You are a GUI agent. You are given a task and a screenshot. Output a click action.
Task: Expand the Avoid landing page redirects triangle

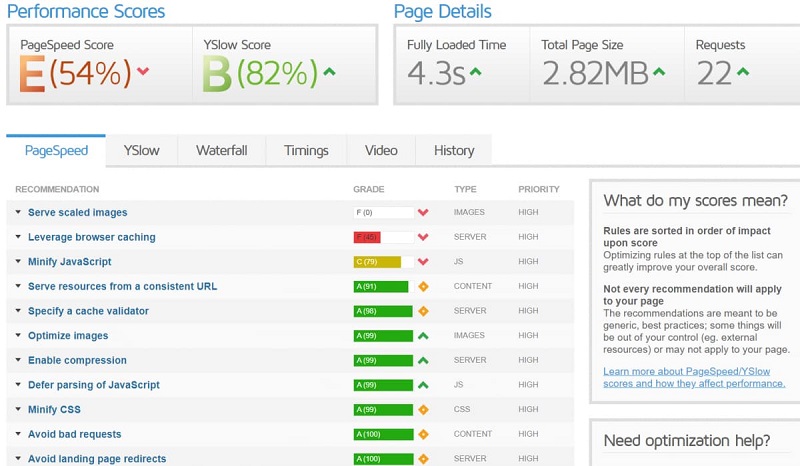(18, 458)
